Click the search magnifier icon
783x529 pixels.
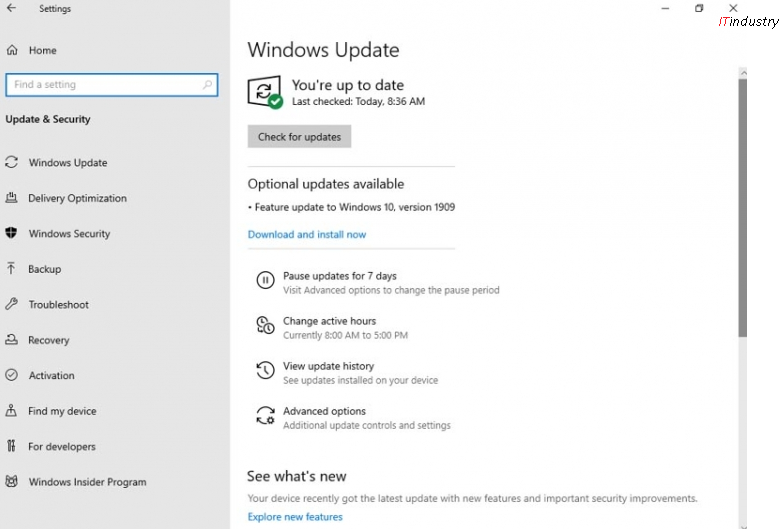pyautogui.click(x=207, y=84)
